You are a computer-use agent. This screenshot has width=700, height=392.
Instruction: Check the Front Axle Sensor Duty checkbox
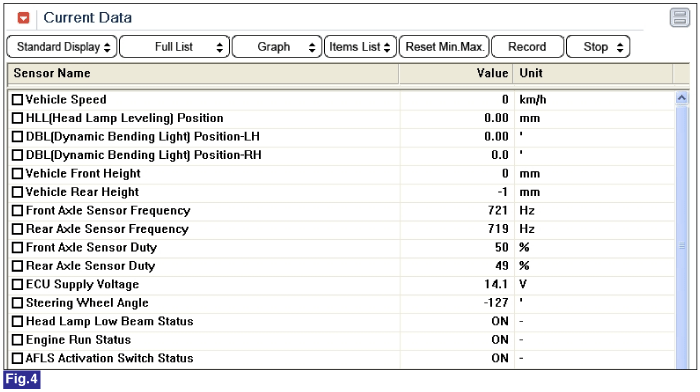click(x=17, y=247)
